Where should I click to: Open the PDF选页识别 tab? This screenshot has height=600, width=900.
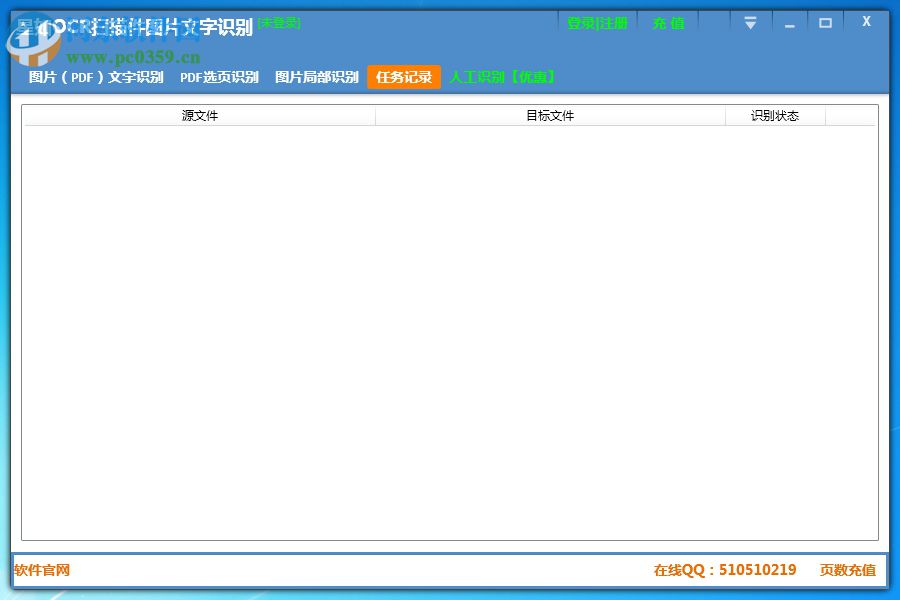point(219,77)
